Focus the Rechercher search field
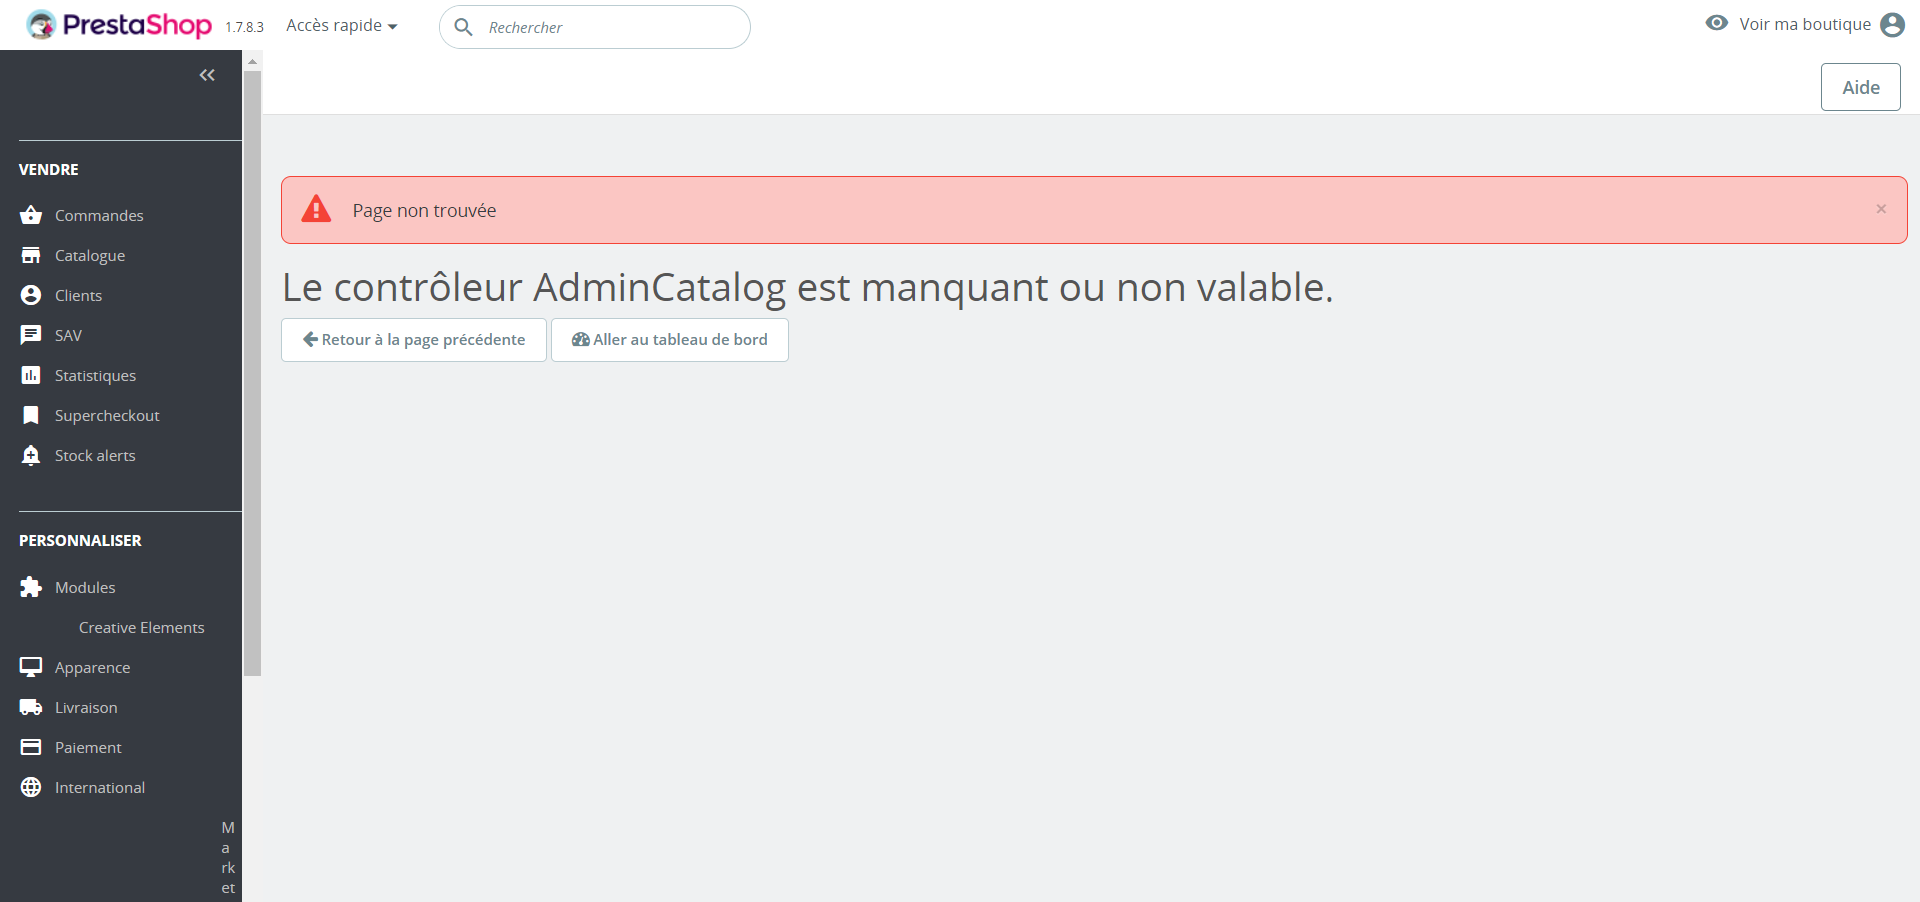Viewport: 1920px width, 902px height. pyautogui.click(x=610, y=27)
